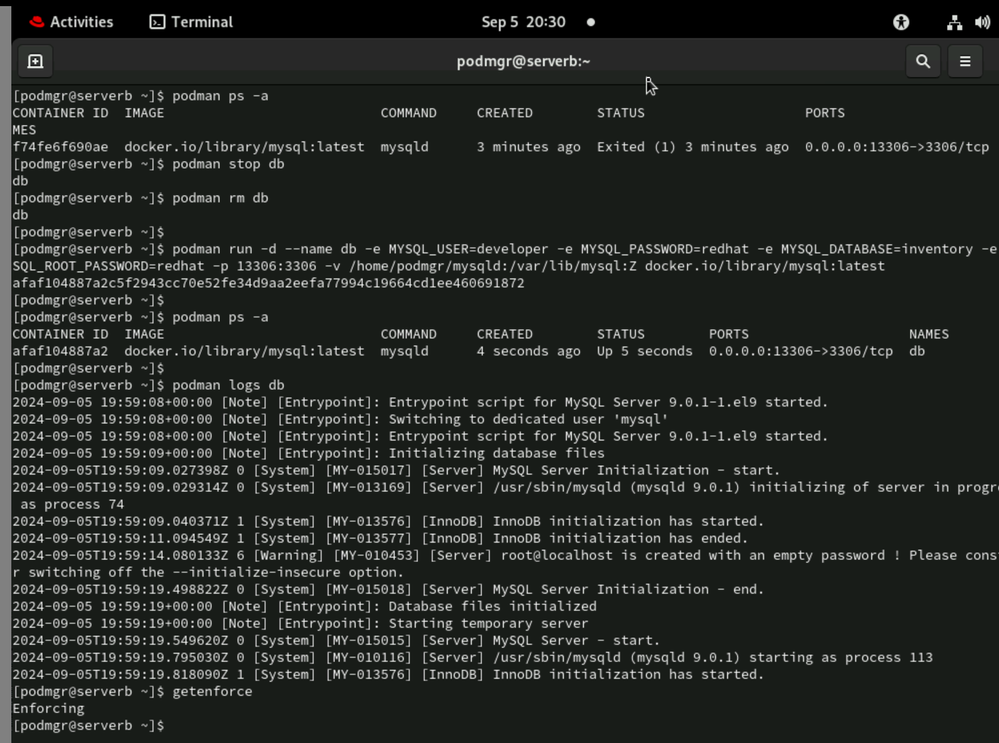Open the clock showing Sep 5 20:30
The width and height of the screenshot is (999, 743).
523,22
